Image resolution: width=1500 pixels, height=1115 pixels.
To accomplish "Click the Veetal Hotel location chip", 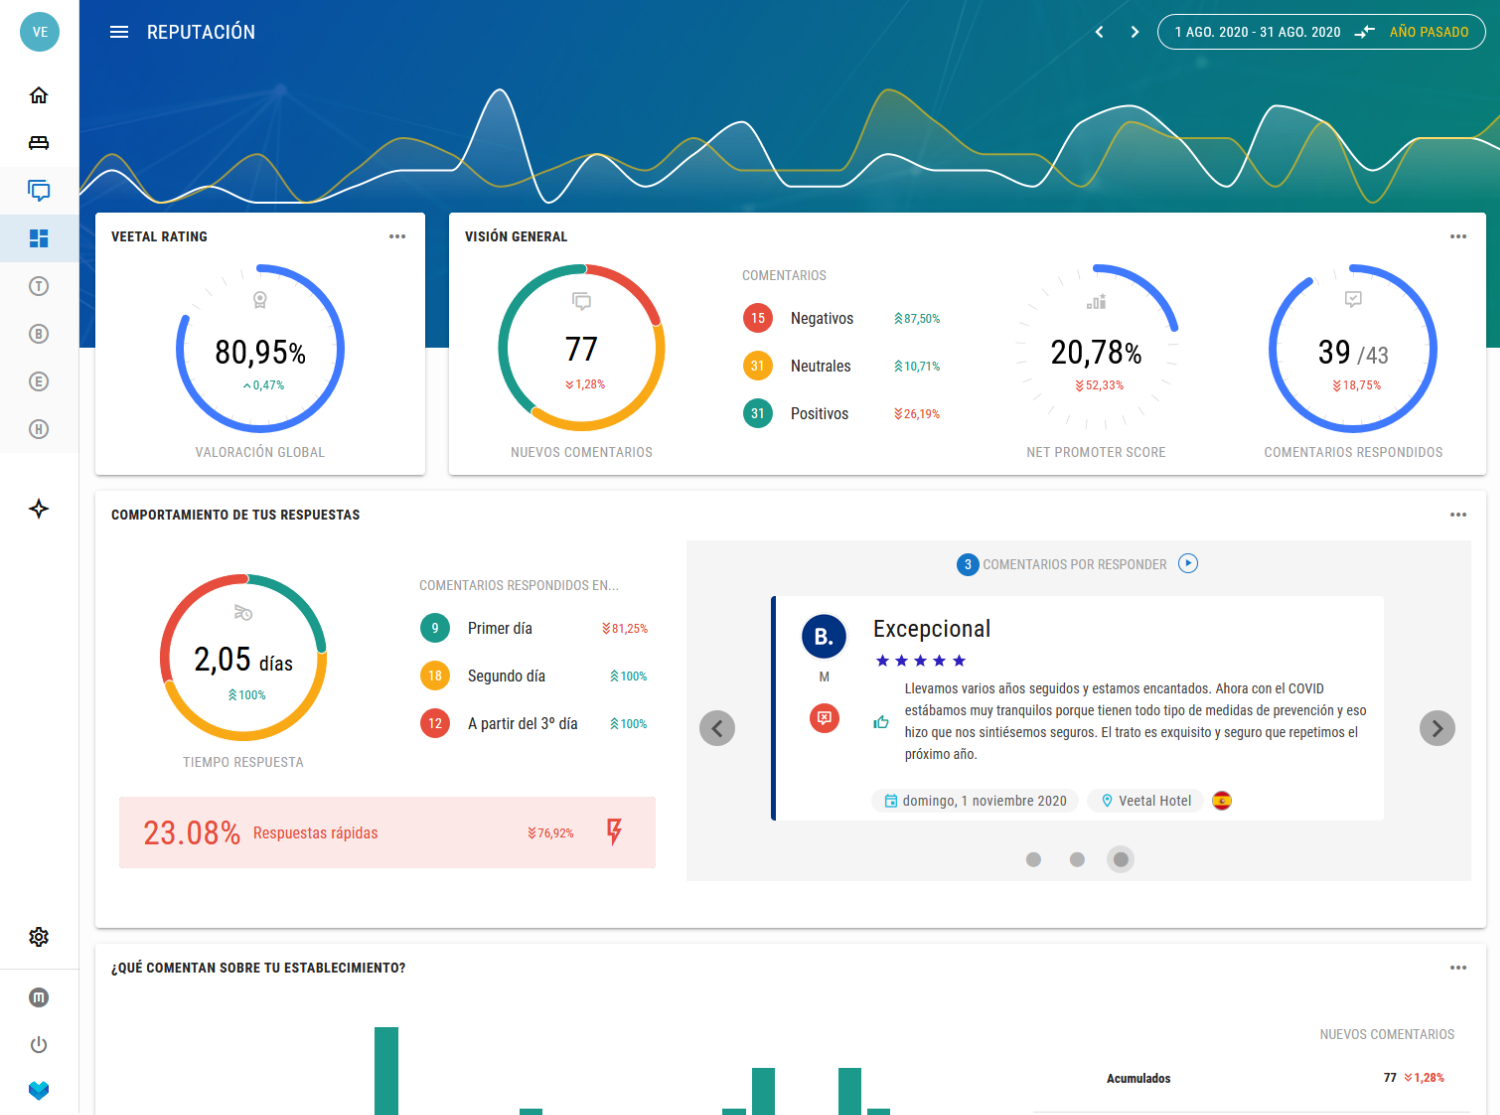I will pyautogui.click(x=1146, y=801).
